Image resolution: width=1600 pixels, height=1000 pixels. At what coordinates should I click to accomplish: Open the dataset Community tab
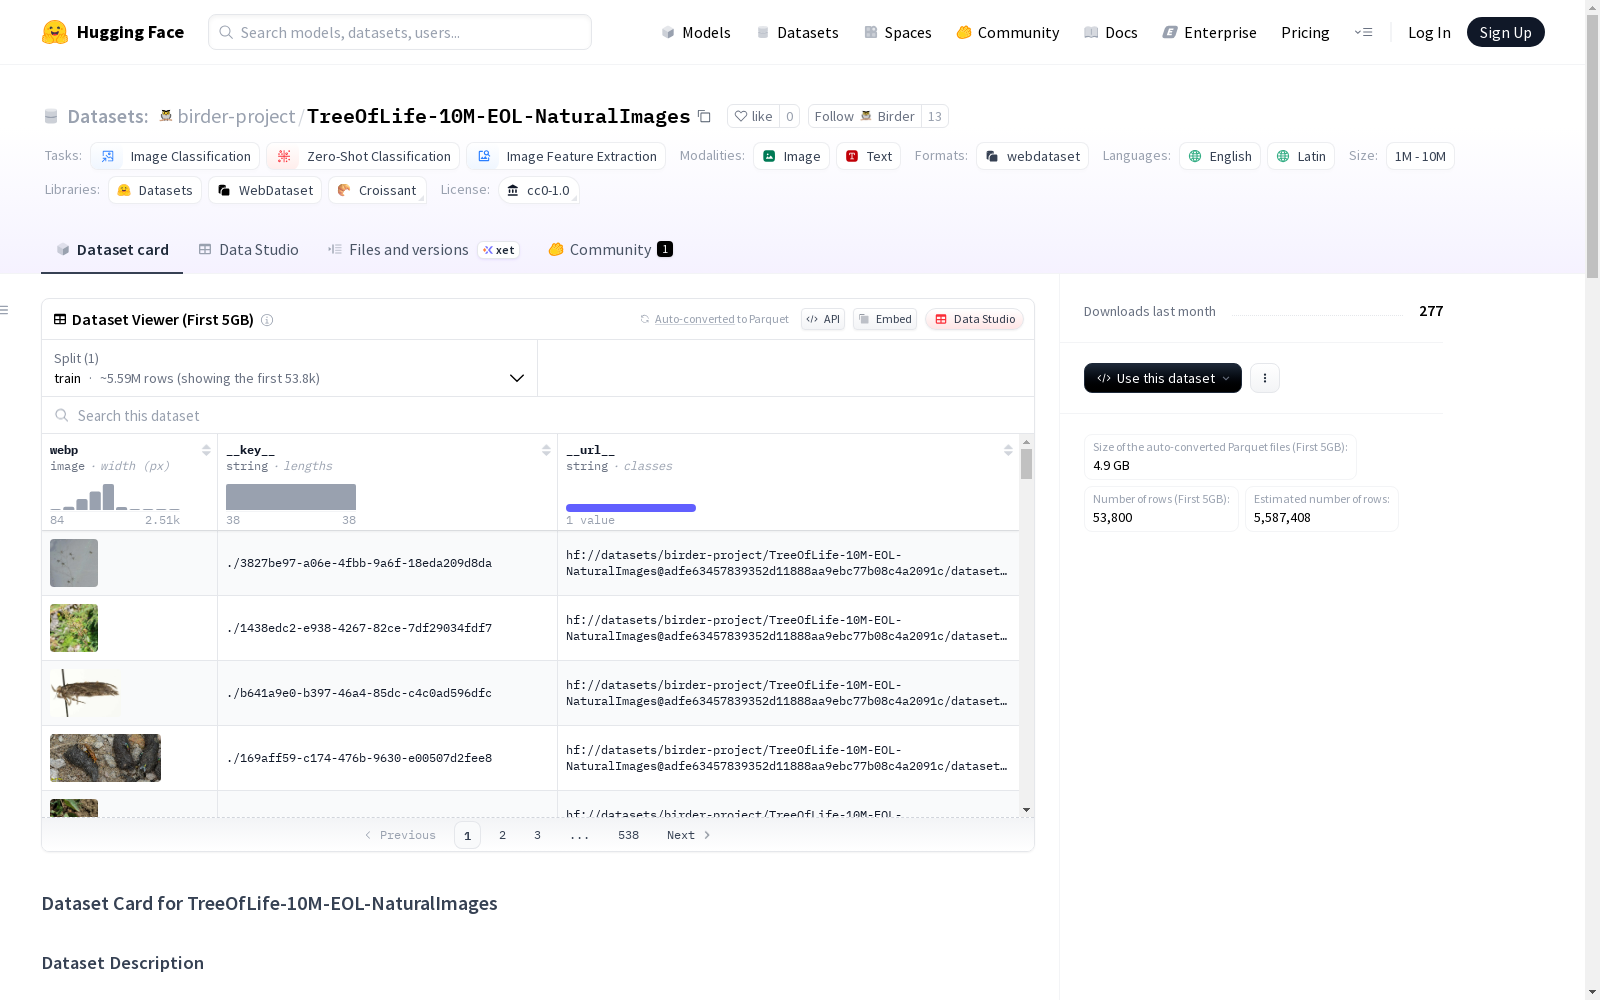pos(610,250)
